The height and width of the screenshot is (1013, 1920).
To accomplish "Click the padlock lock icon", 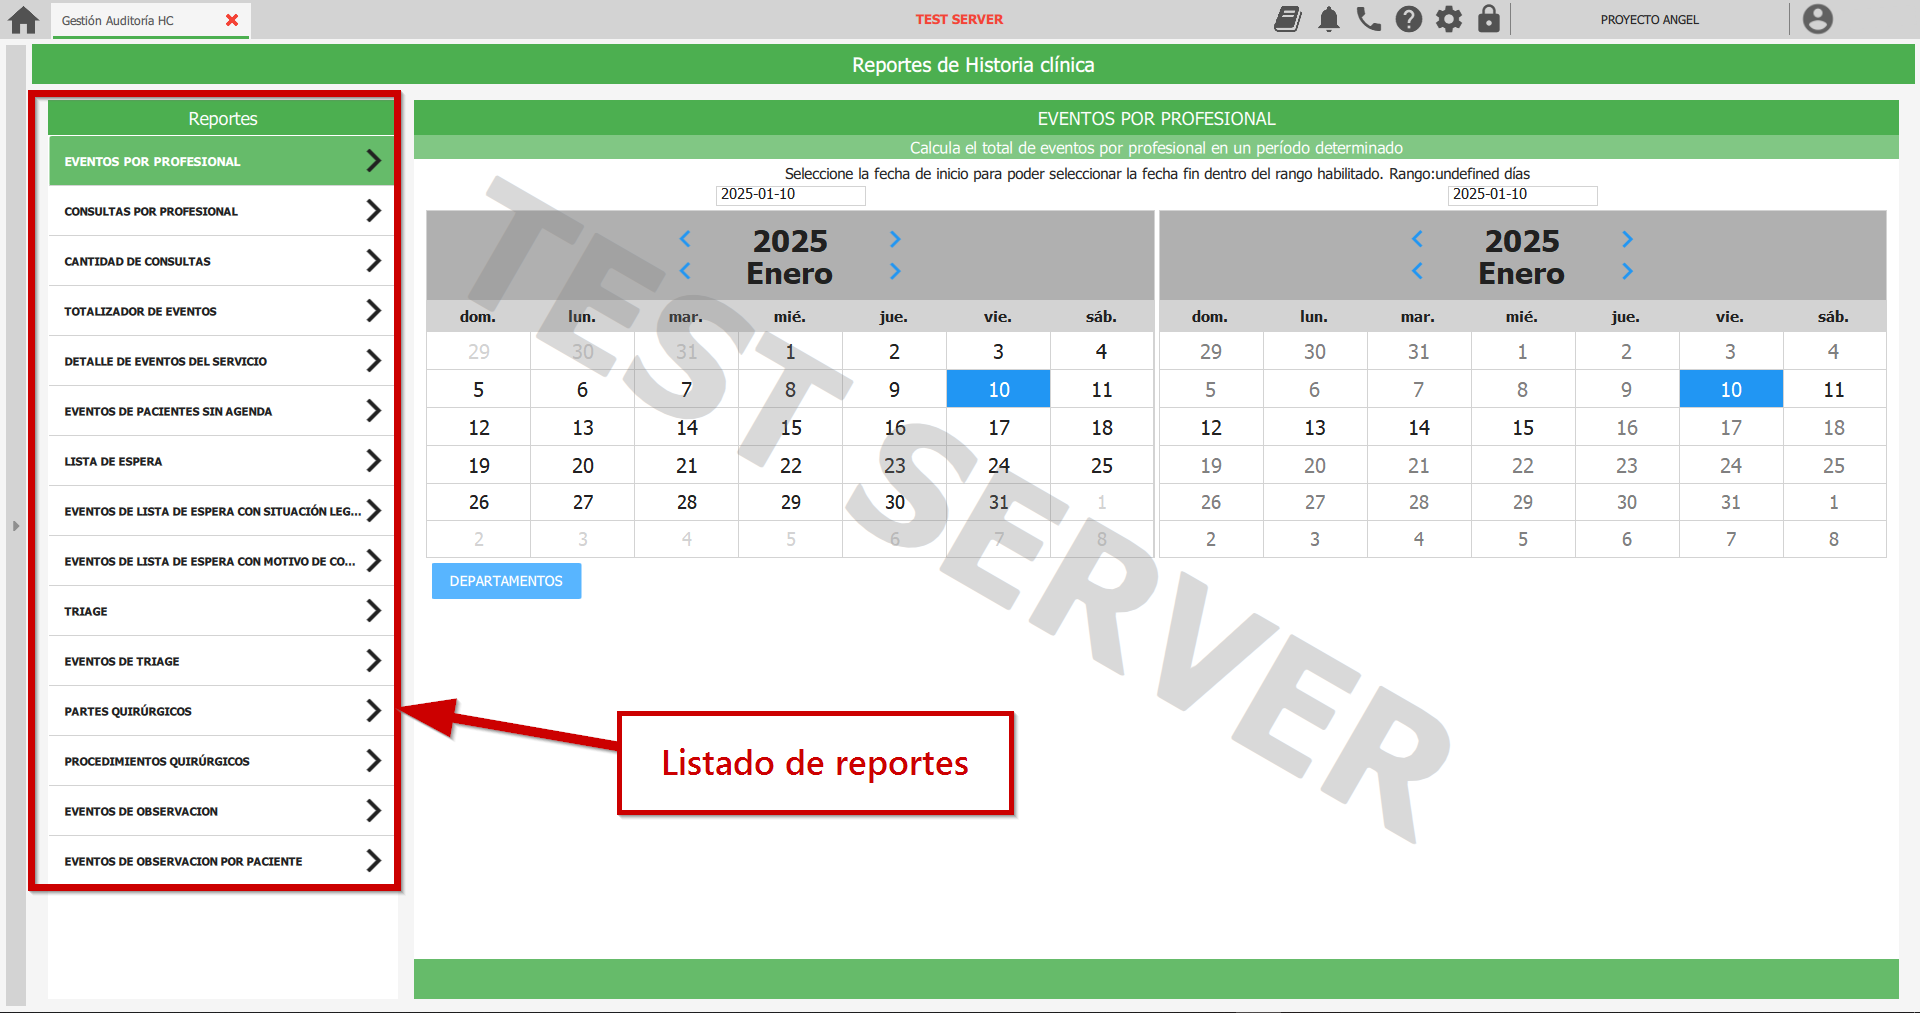I will [1488, 19].
